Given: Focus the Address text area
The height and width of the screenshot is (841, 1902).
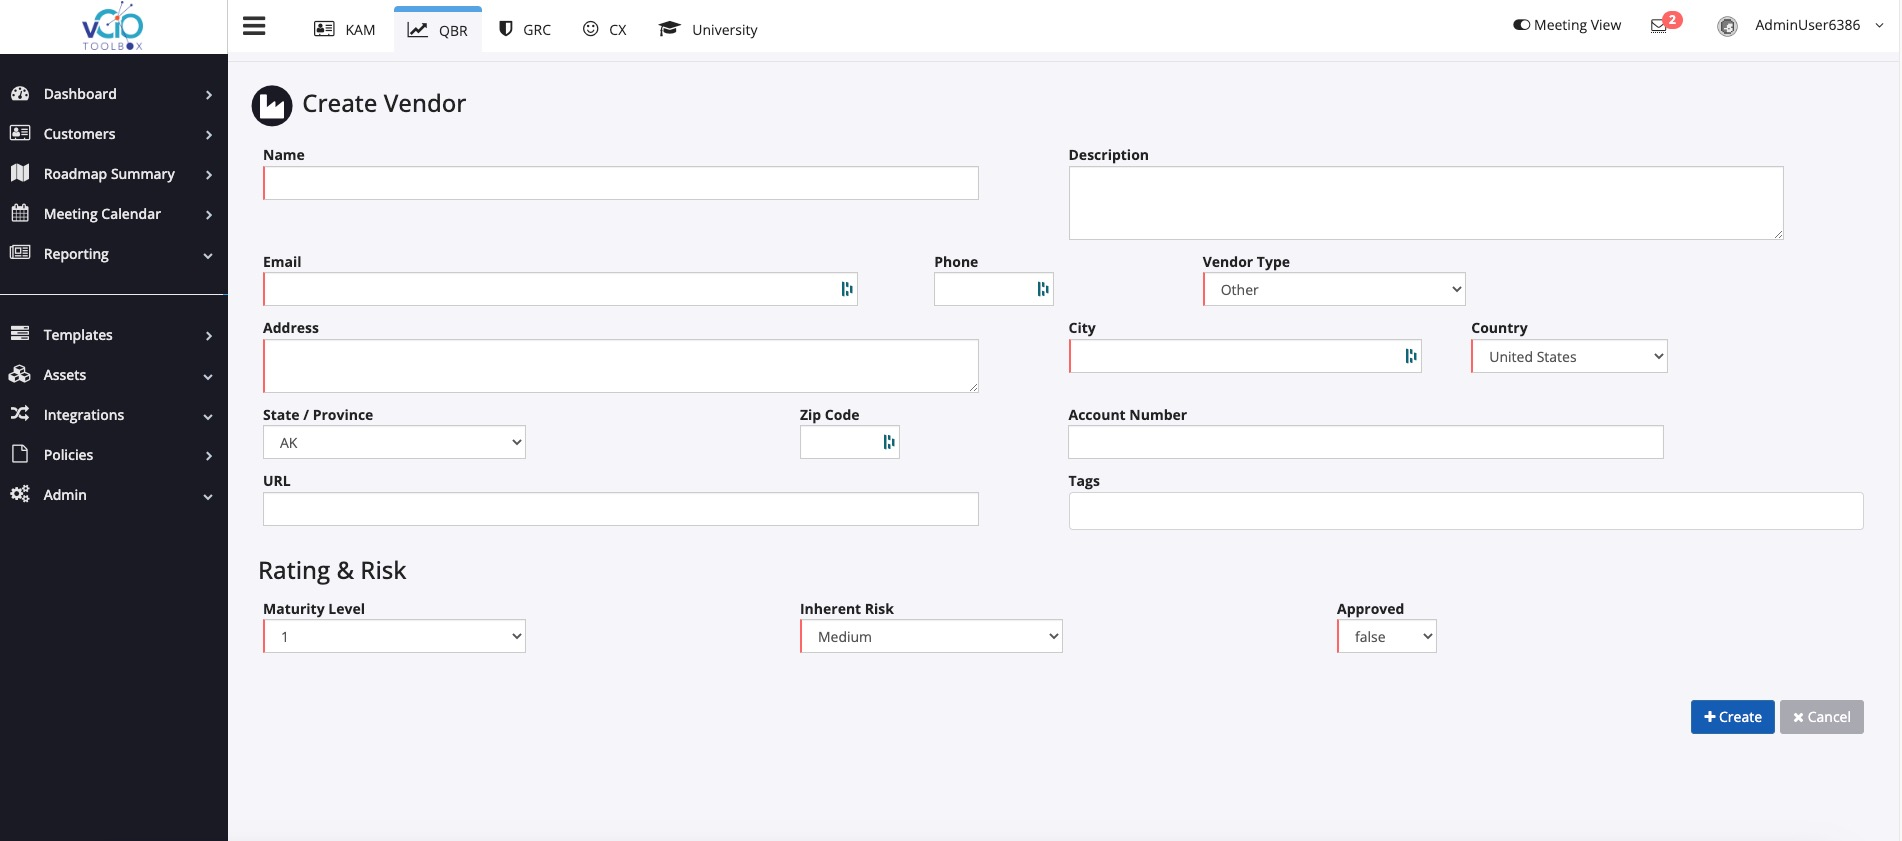Looking at the screenshot, I should pos(620,366).
